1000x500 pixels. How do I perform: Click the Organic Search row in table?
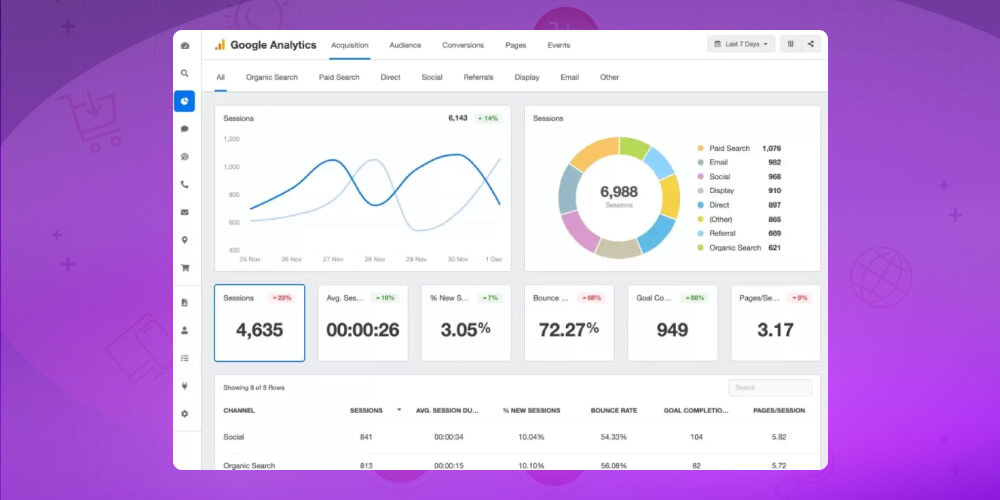coord(517,464)
